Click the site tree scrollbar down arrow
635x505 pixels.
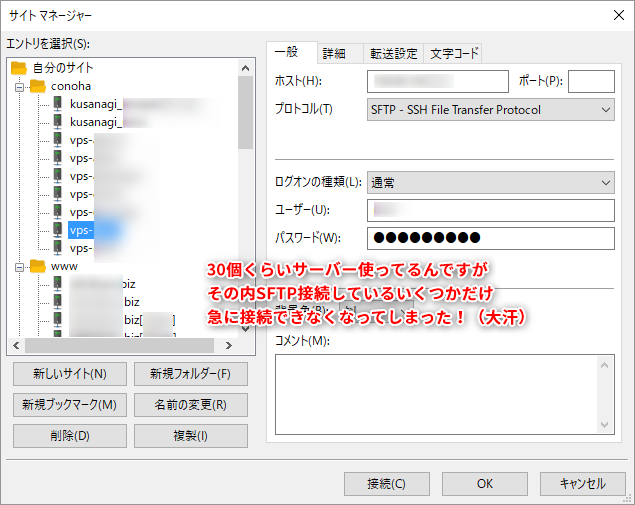[x=245, y=329]
